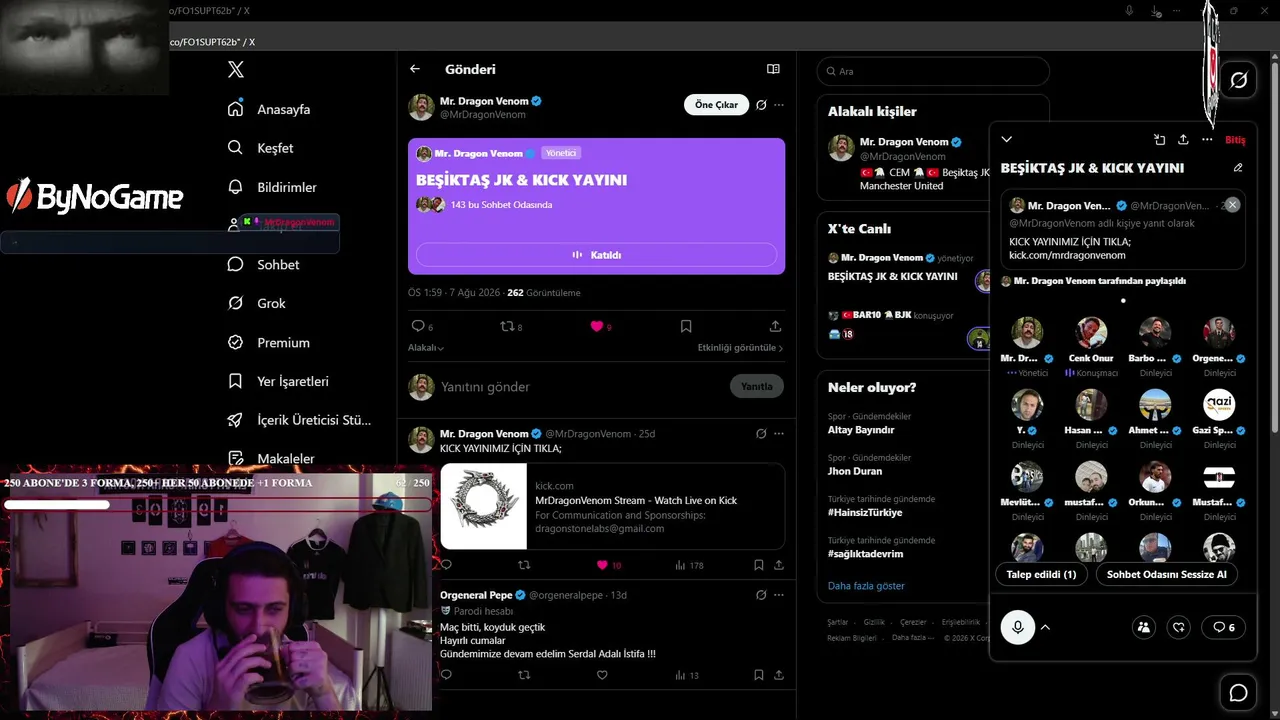
Task: Click Sohbet Odasını Sessize Al button
Action: pyautogui.click(x=1167, y=574)
